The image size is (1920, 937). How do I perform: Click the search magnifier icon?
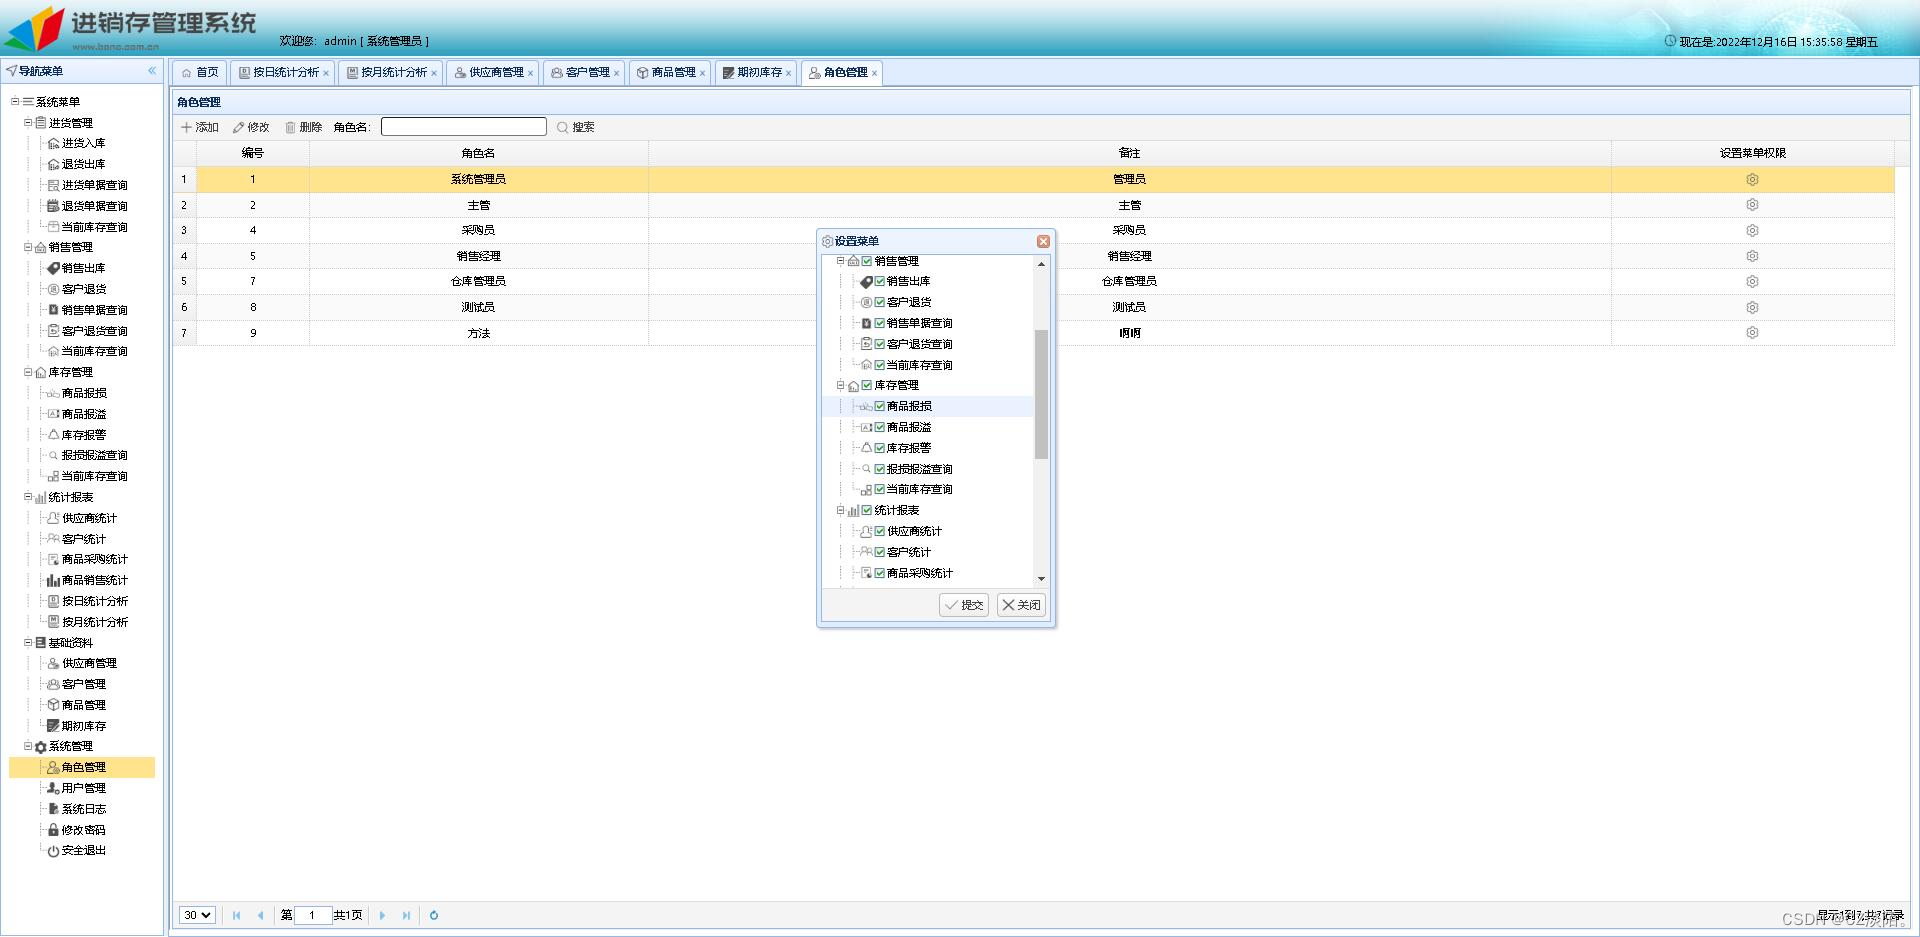pyautogui.click(x=563, y=127)
